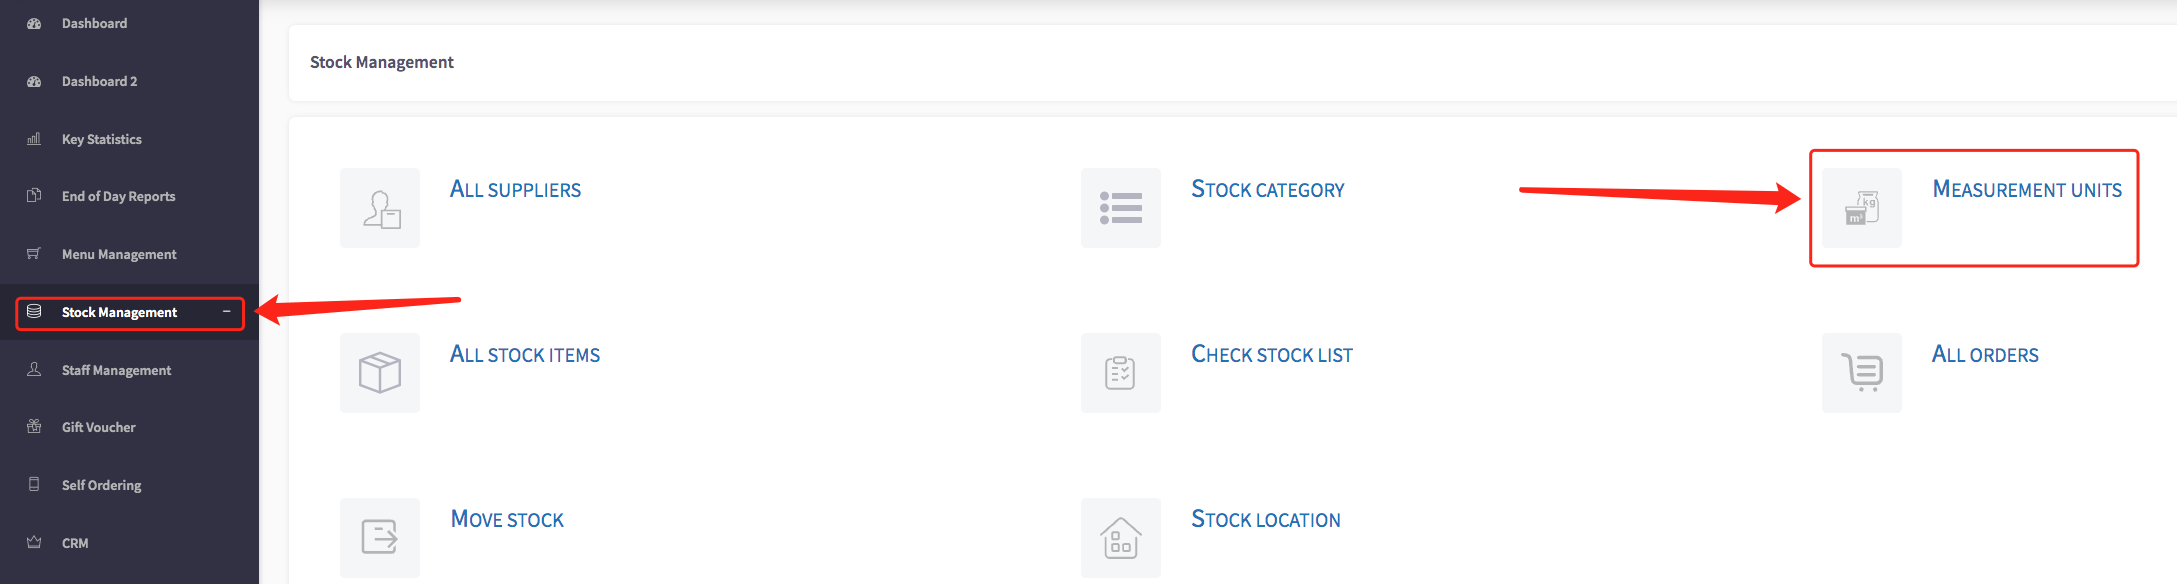Collapse the Stock Management sidebar menu
The height and width of the screenshot is (584, 2177).
[x=226, y=312]
